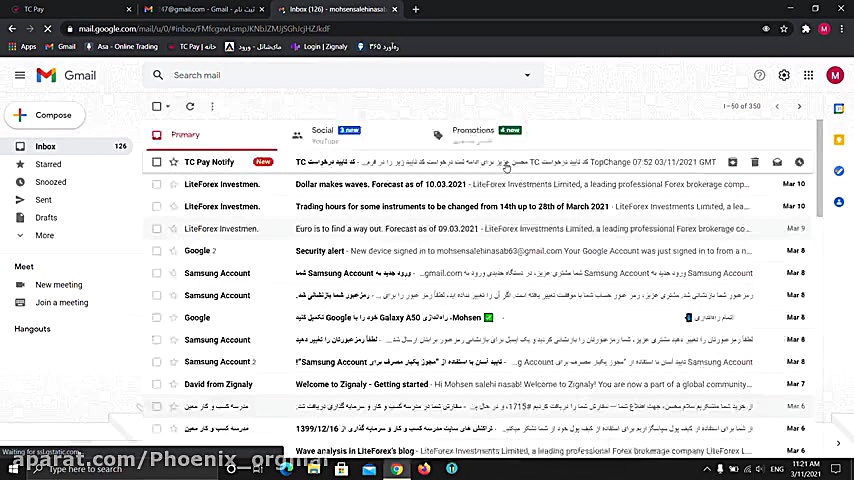
Task: Compose a new email
Action: point(45,115)
